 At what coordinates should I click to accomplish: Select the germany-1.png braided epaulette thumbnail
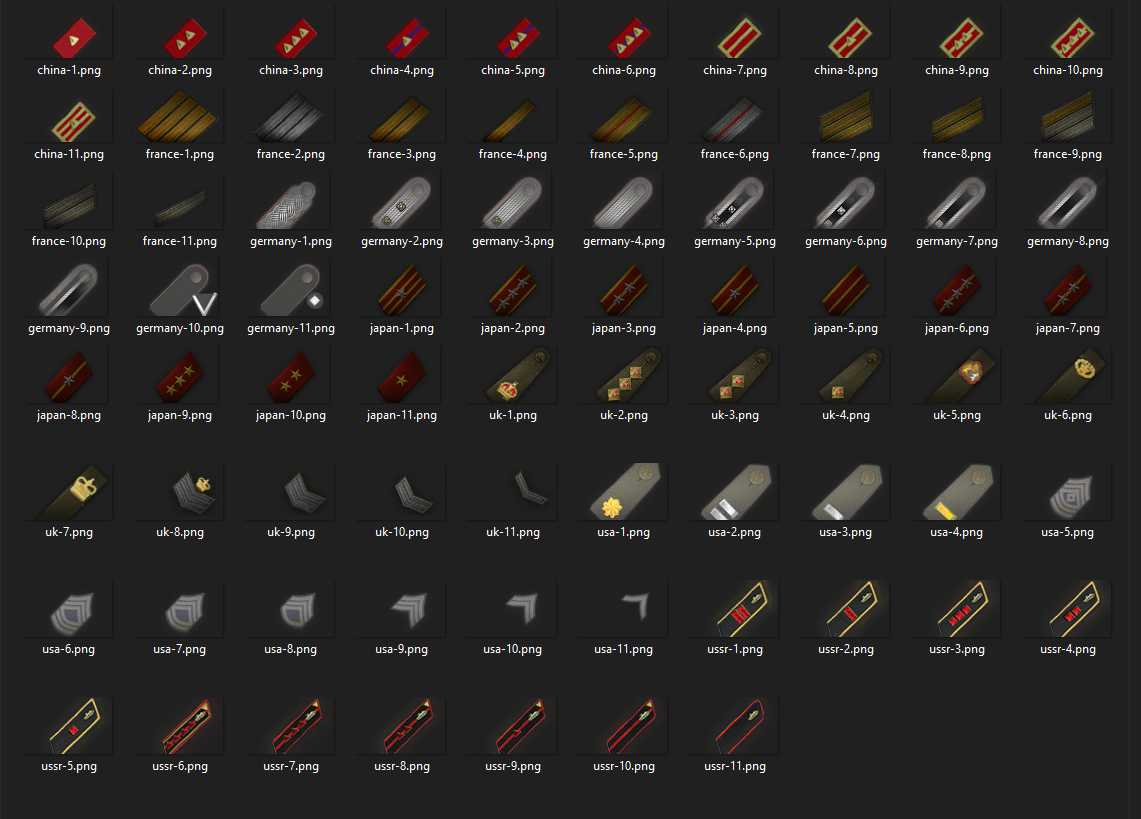pos(287,205)
